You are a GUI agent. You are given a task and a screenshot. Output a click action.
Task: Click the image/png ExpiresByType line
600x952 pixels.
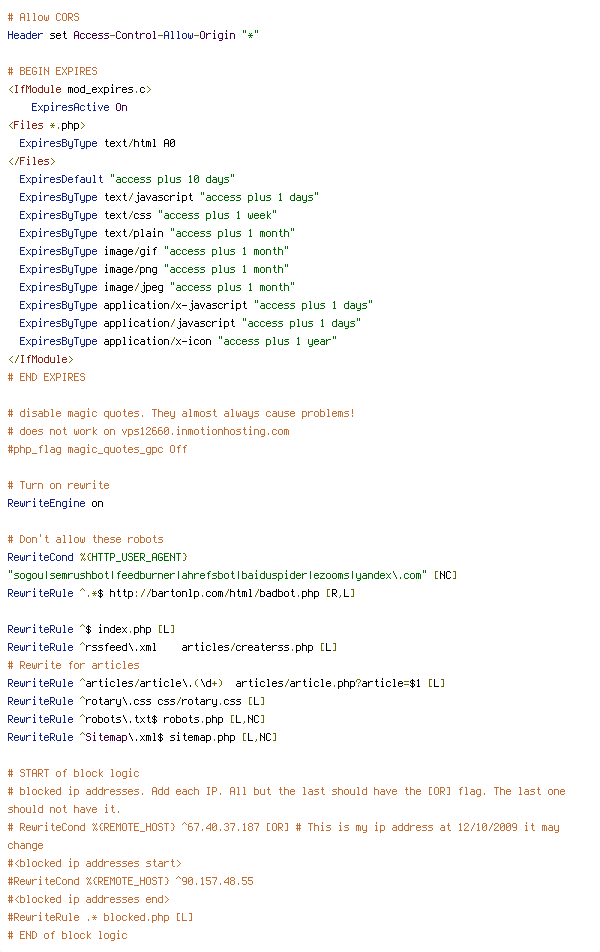[154, 269]
